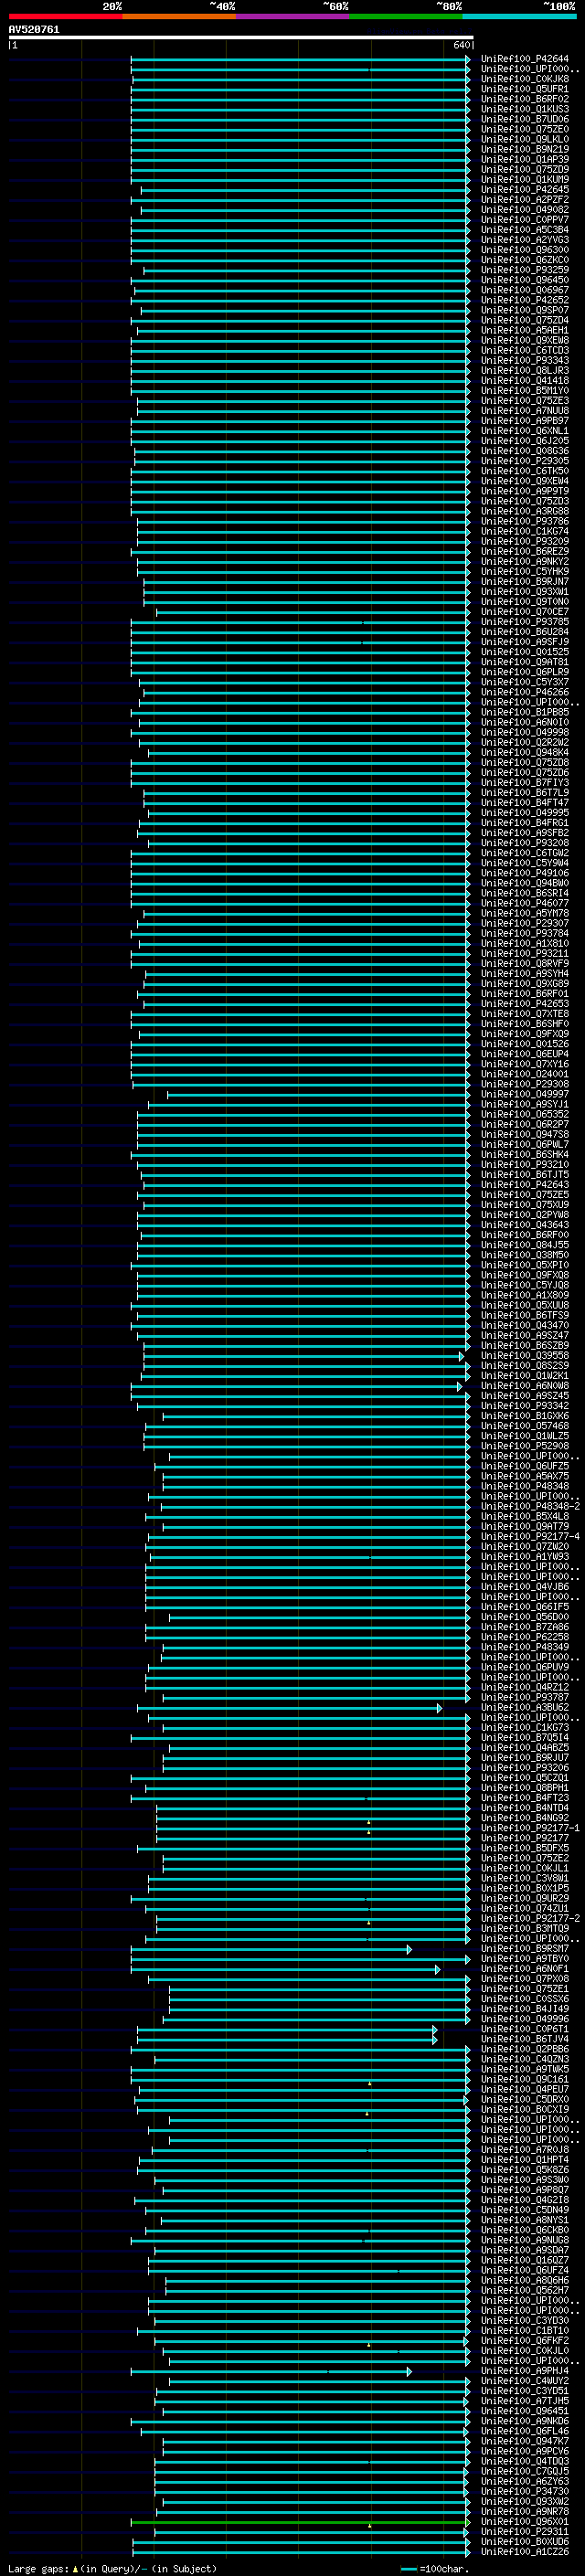
Task: Click the red 20% identity legend segment
Action: point(65,16)
